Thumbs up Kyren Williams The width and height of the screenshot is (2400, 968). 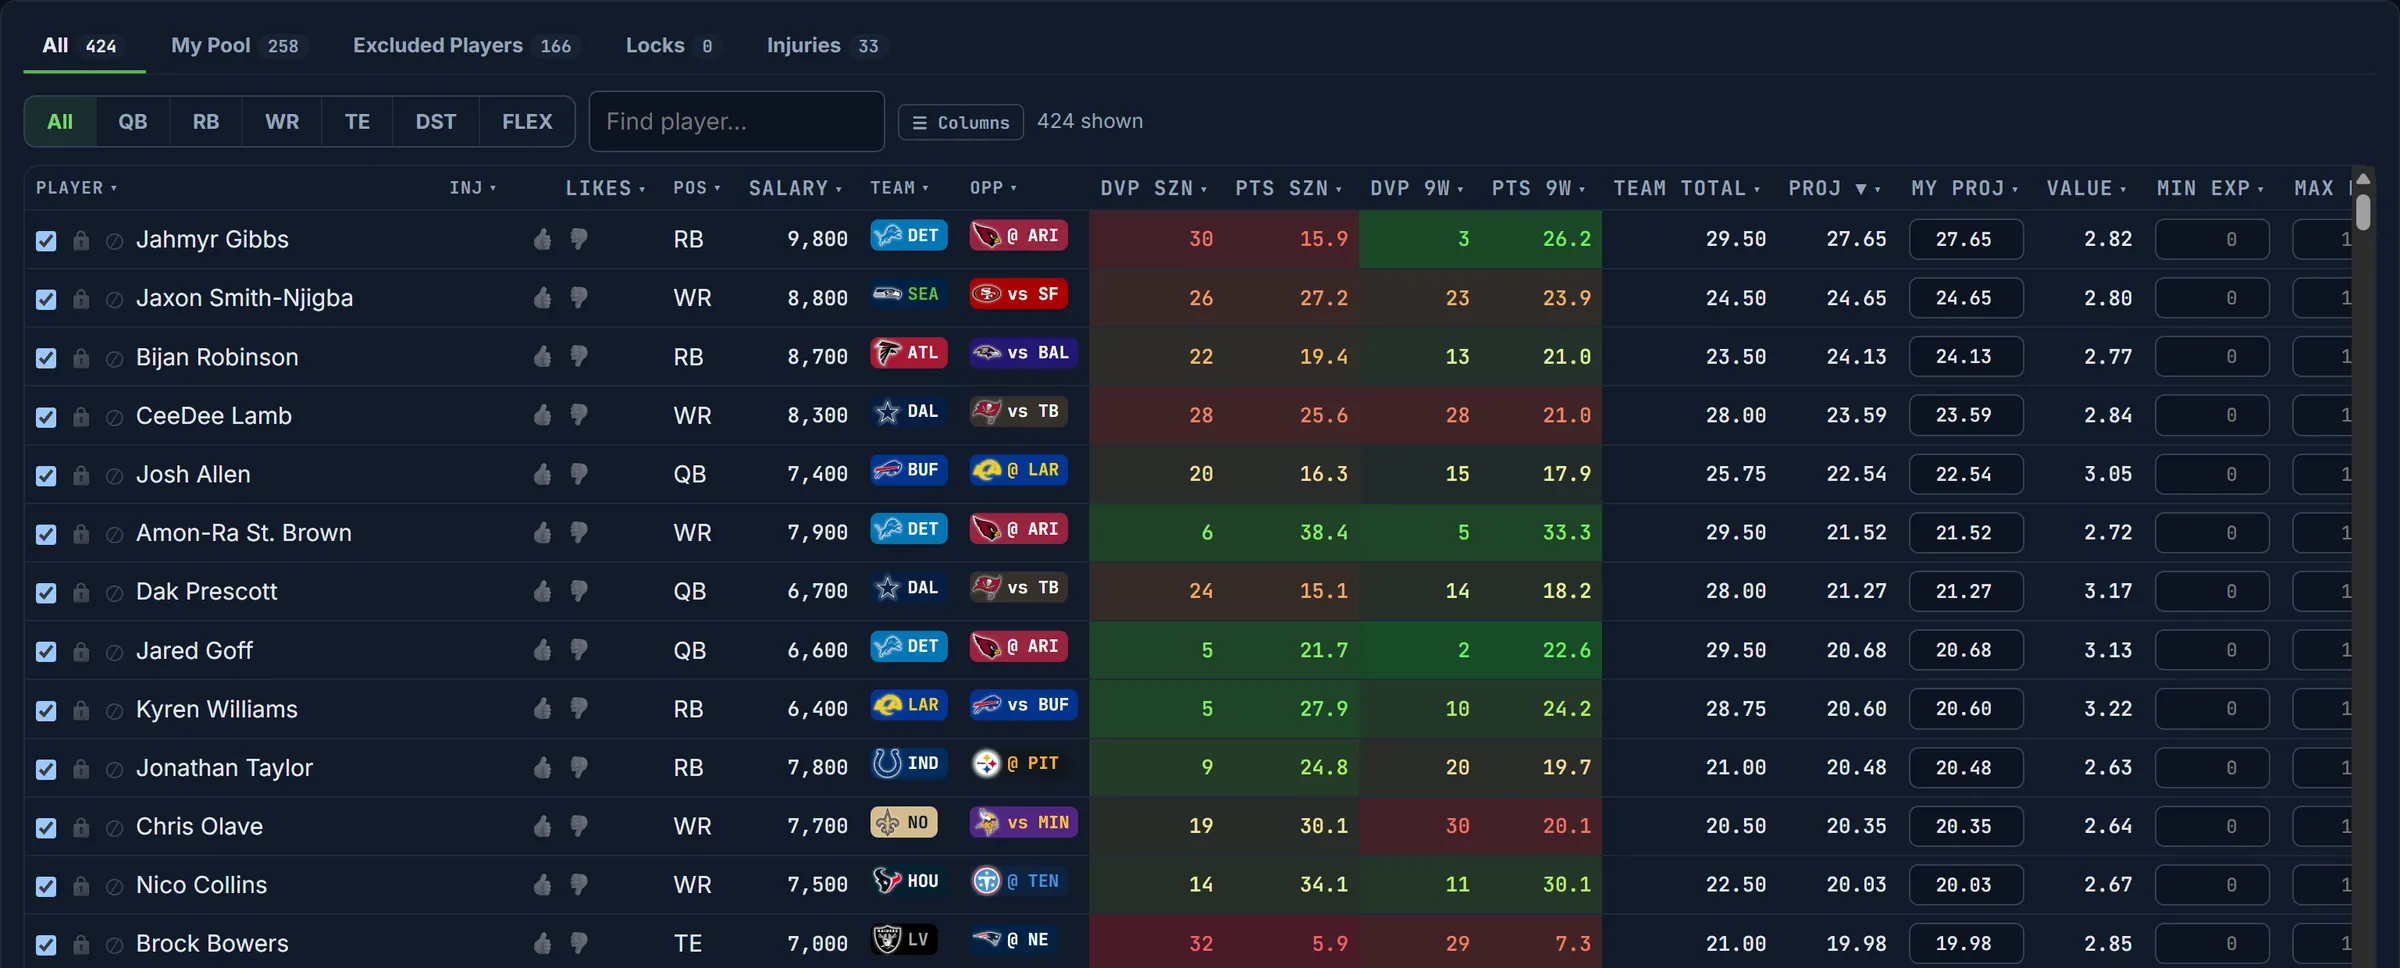pos(542,709)
